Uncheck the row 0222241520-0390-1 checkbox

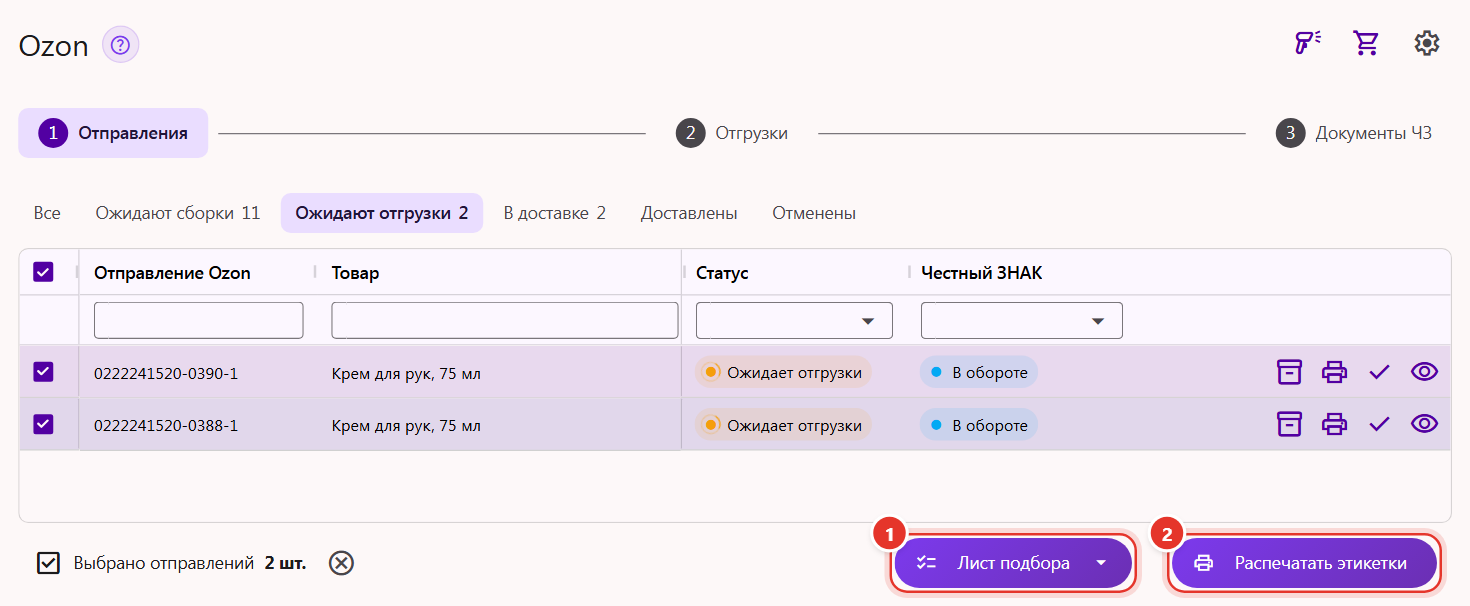(43, 372)
